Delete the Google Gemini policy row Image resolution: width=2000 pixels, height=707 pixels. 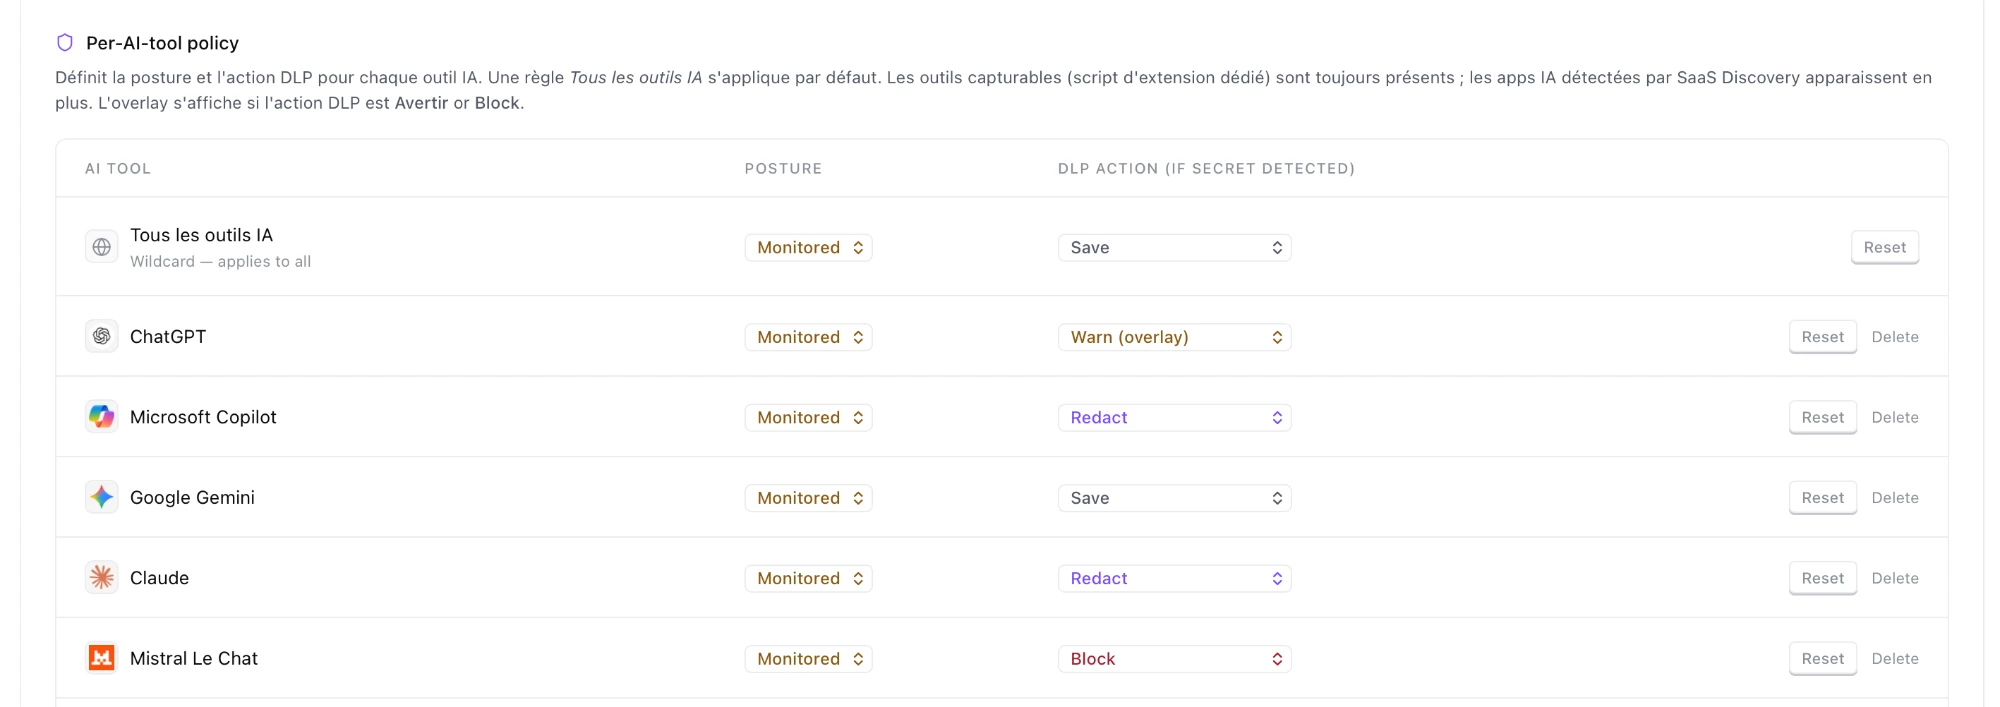point(1895,498)
